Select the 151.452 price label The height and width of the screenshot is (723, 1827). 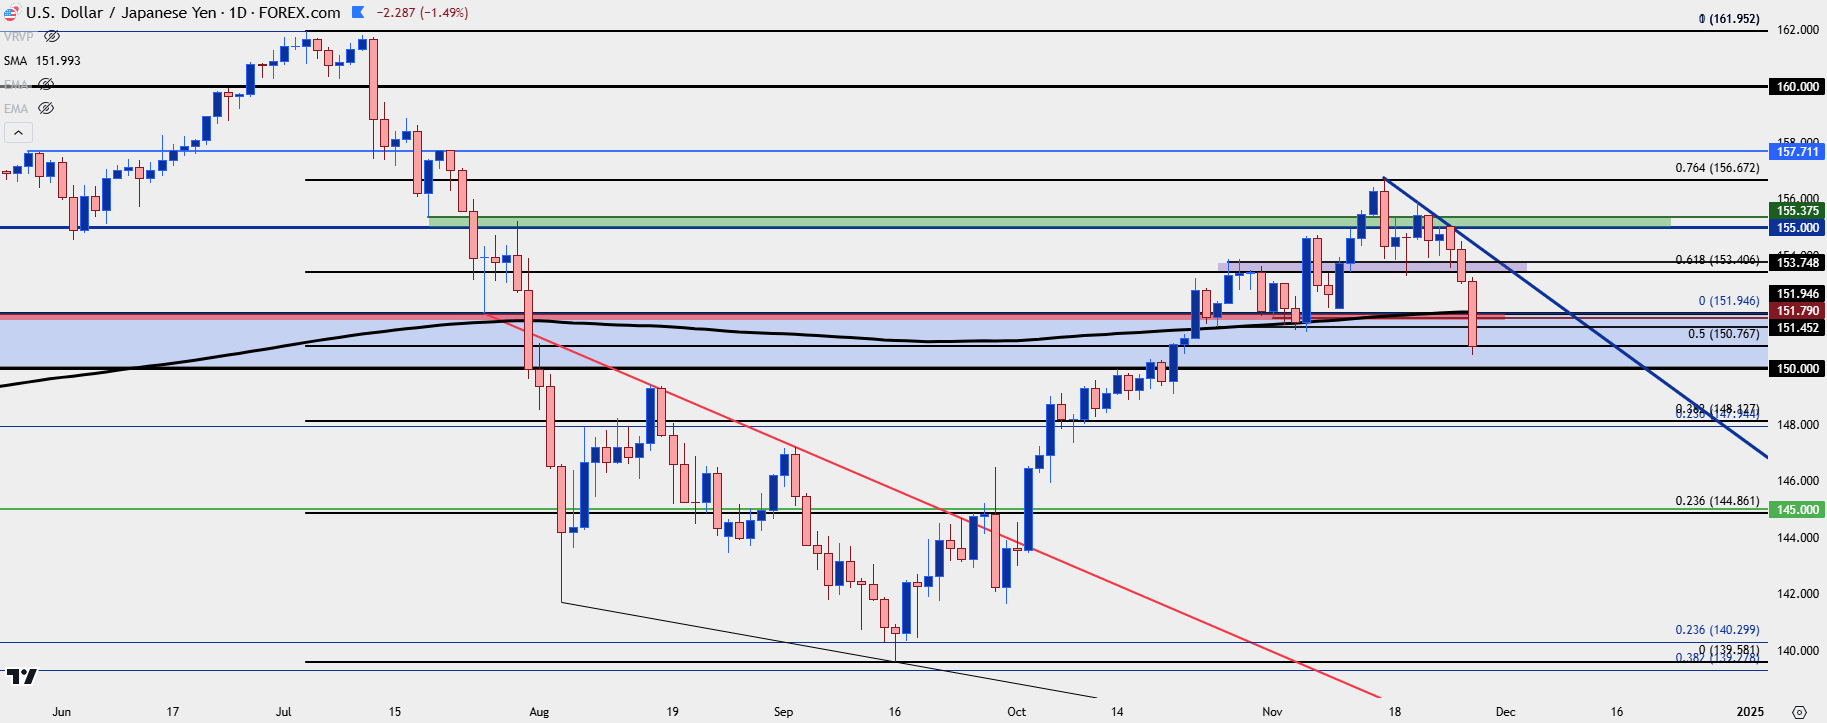click(x=1797, y=328)
